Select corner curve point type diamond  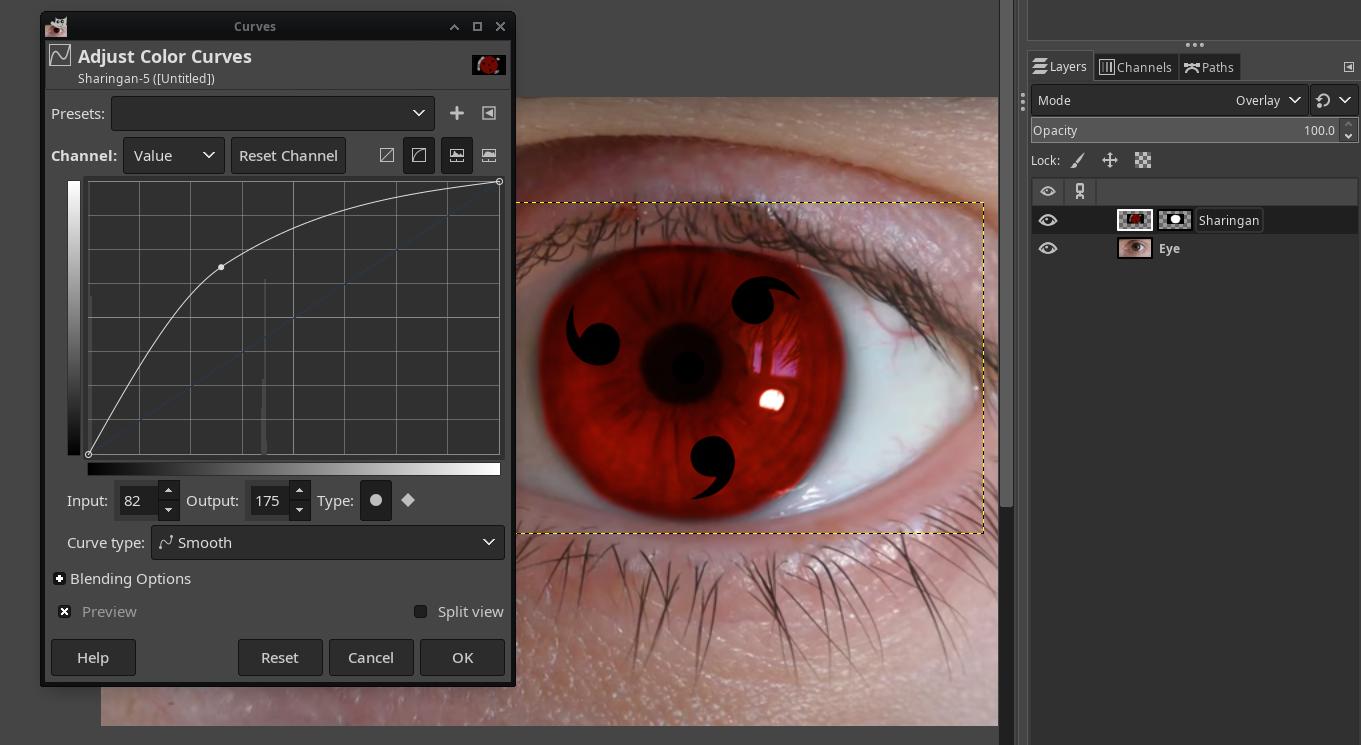(408, 500)
